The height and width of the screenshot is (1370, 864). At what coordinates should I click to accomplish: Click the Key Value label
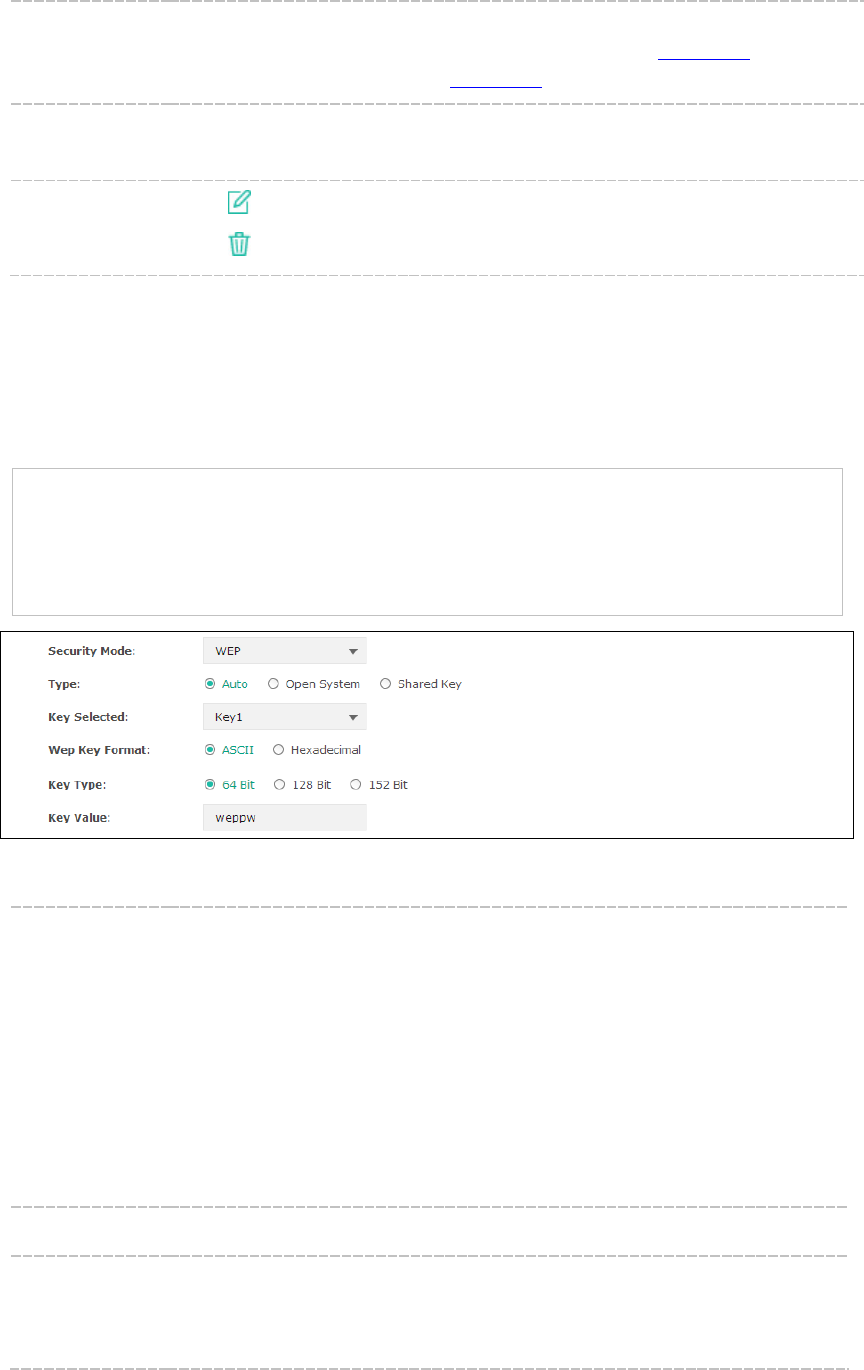click(79, 818)
